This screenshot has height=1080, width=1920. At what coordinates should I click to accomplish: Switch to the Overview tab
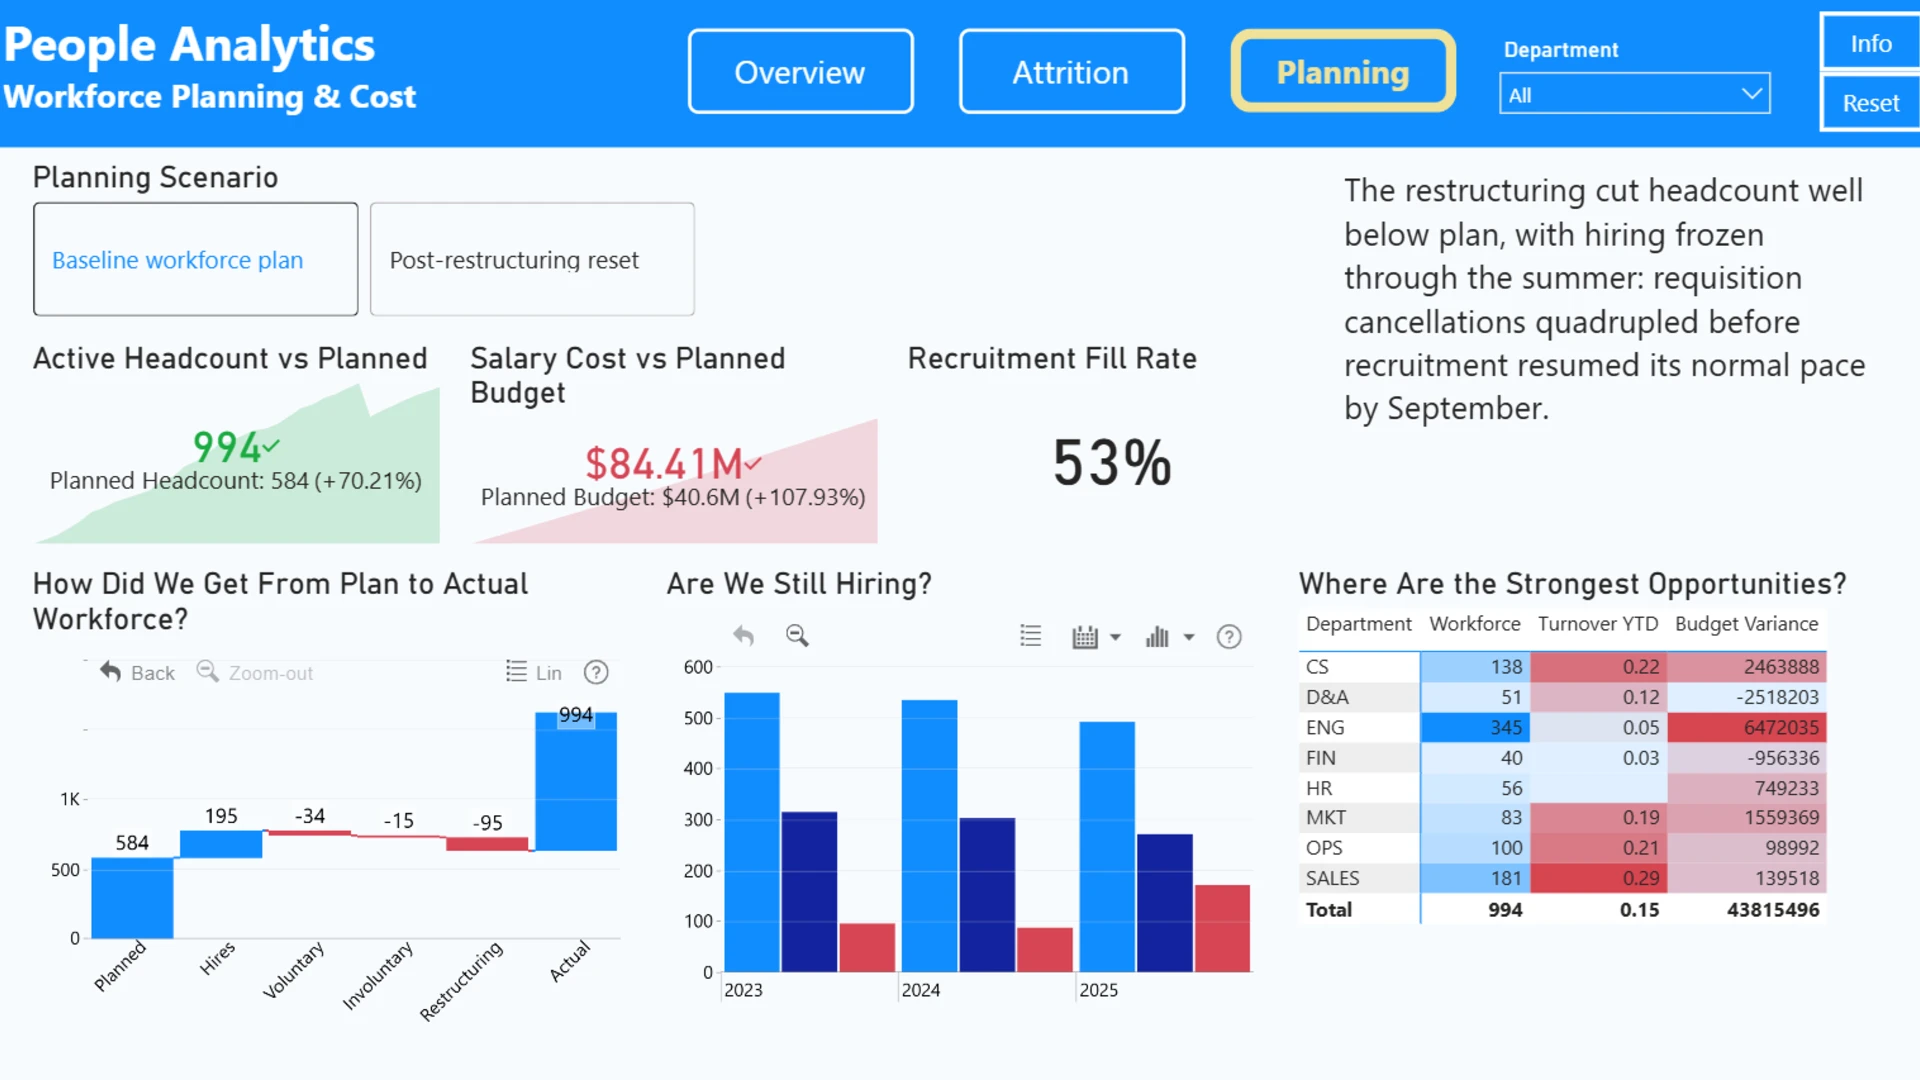coord(800,72)
